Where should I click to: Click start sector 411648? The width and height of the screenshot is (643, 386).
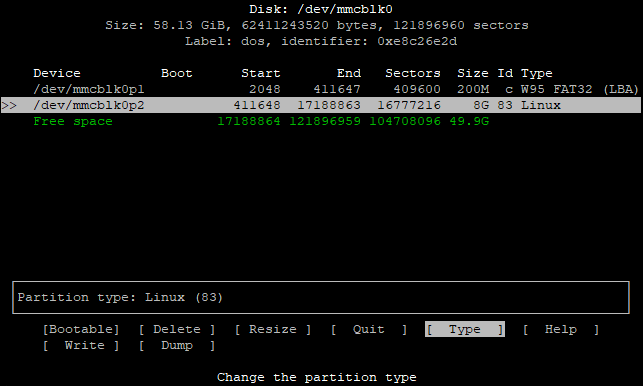[x=257, y=105]
